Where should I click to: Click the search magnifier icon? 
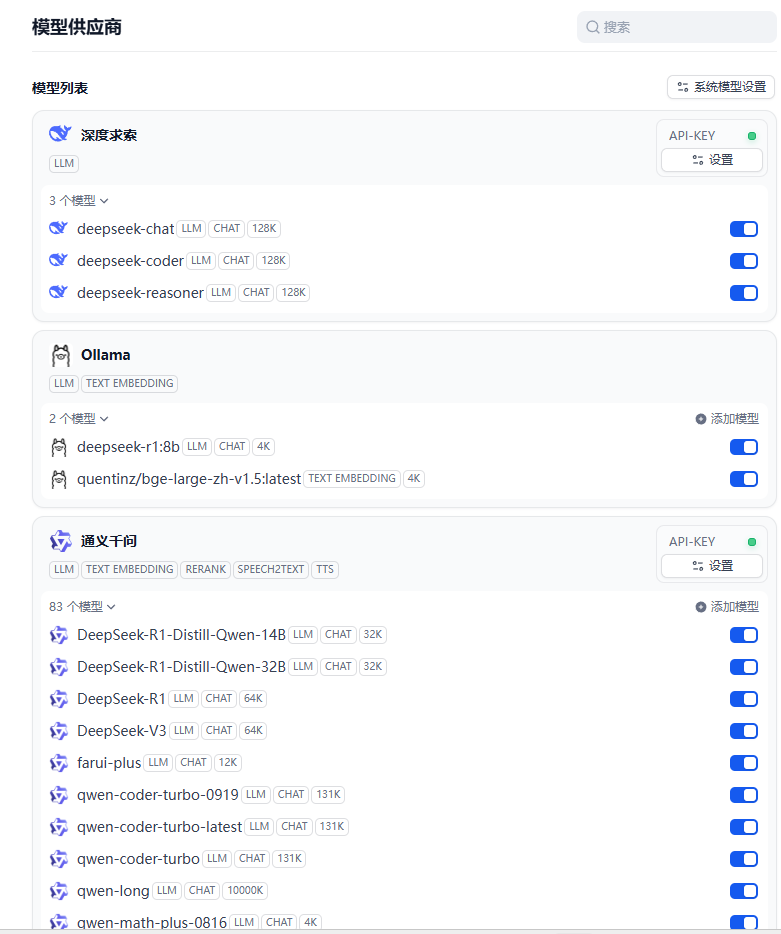[x=592, y=27]
